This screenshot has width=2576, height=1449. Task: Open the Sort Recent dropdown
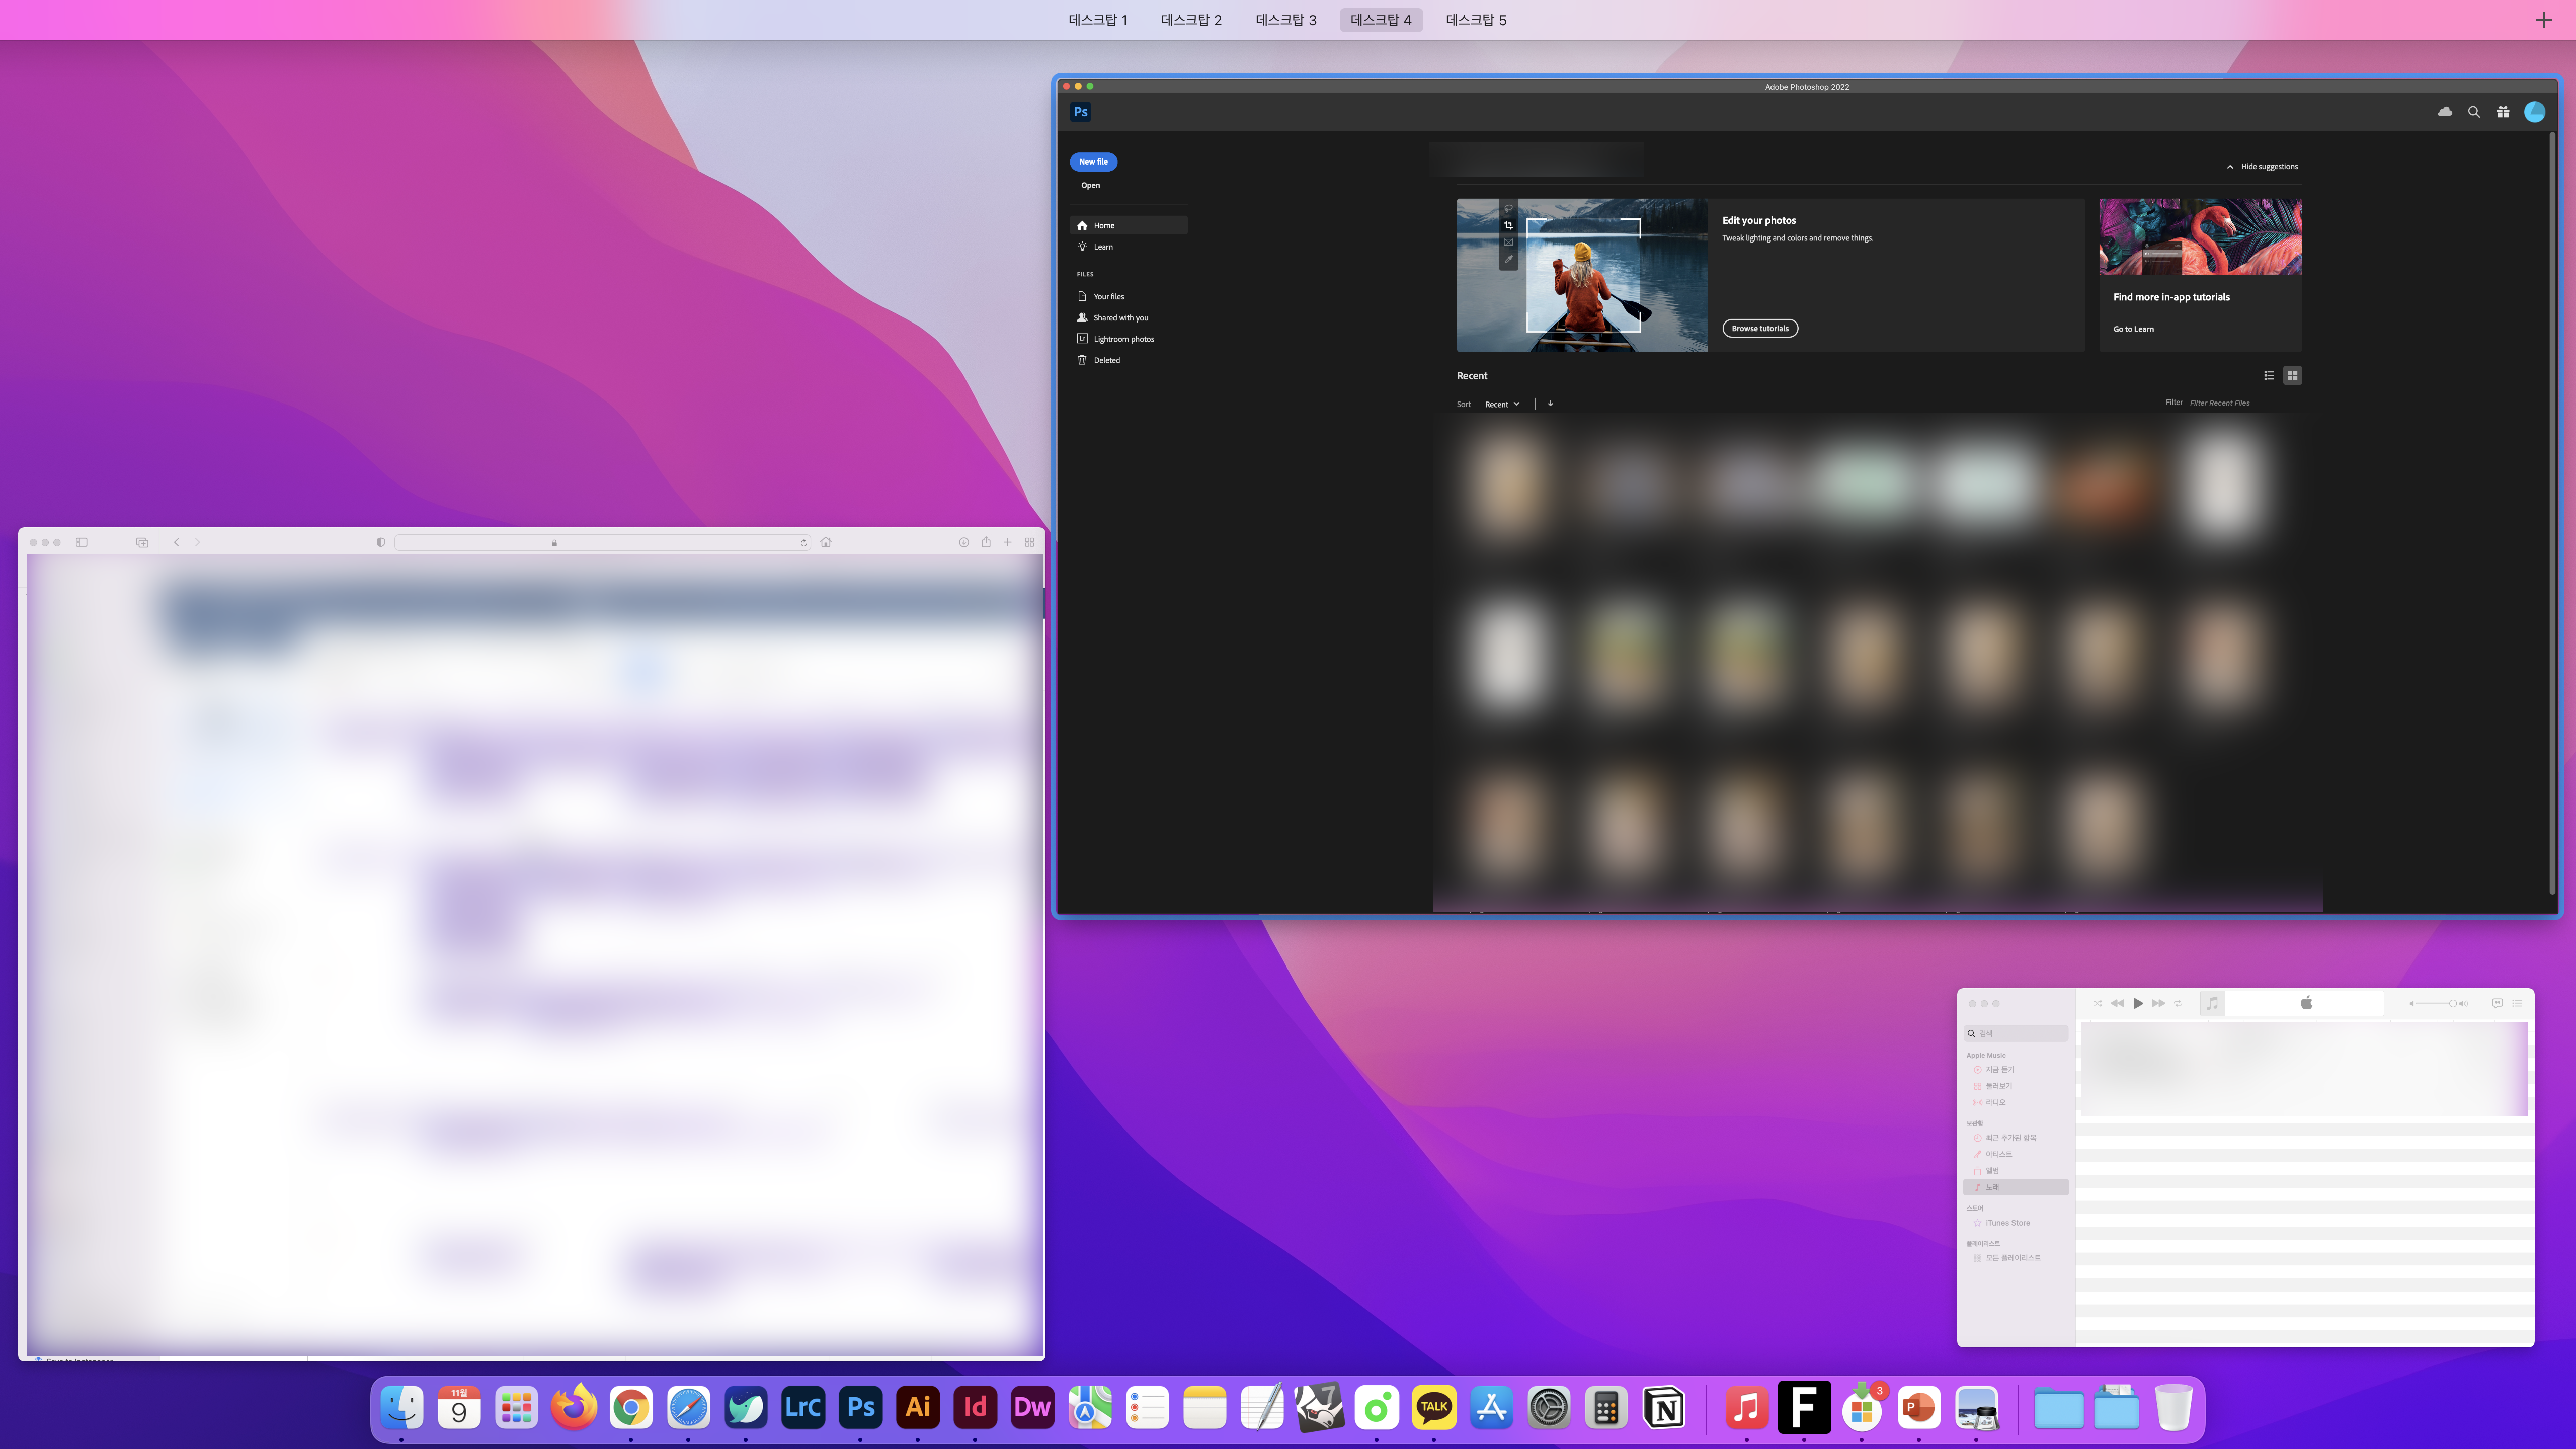point(1502,404)
